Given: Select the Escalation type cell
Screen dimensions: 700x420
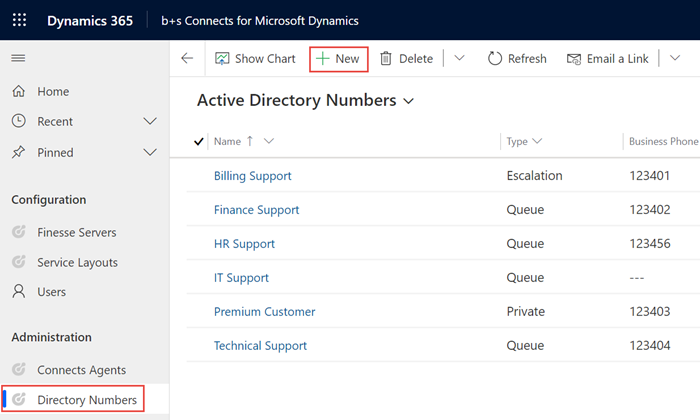Looking at the screenshot, I should (534, 175).
